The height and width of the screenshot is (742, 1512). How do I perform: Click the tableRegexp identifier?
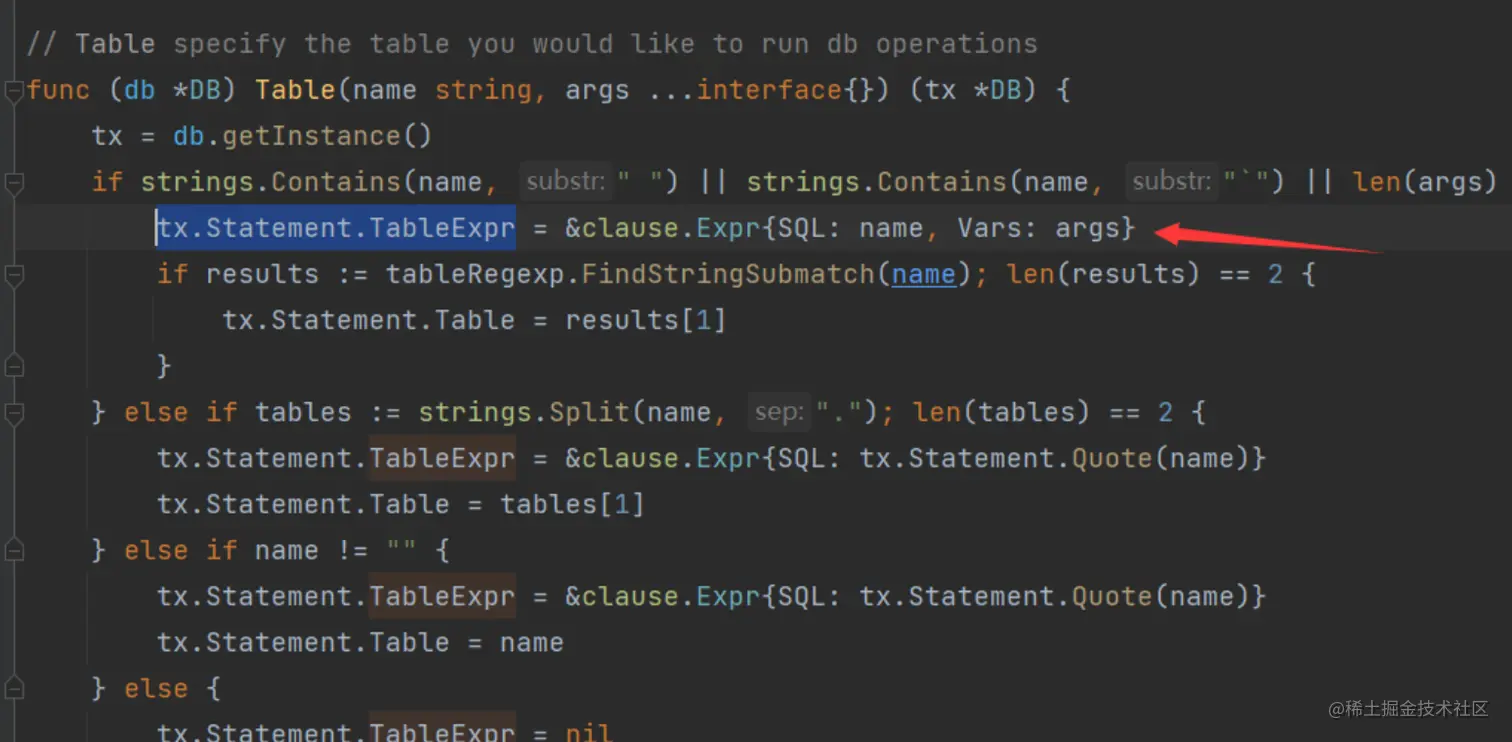coord(476,274)
